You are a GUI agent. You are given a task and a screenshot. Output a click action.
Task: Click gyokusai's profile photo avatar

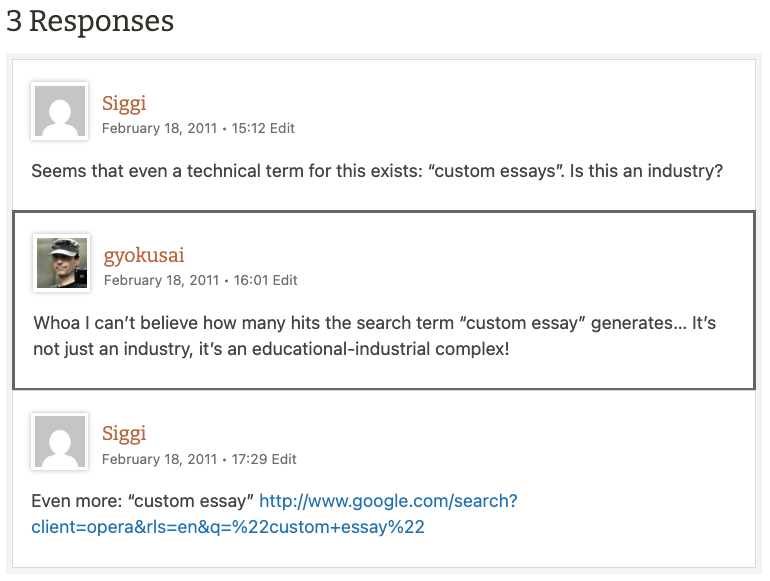[62, 262]
